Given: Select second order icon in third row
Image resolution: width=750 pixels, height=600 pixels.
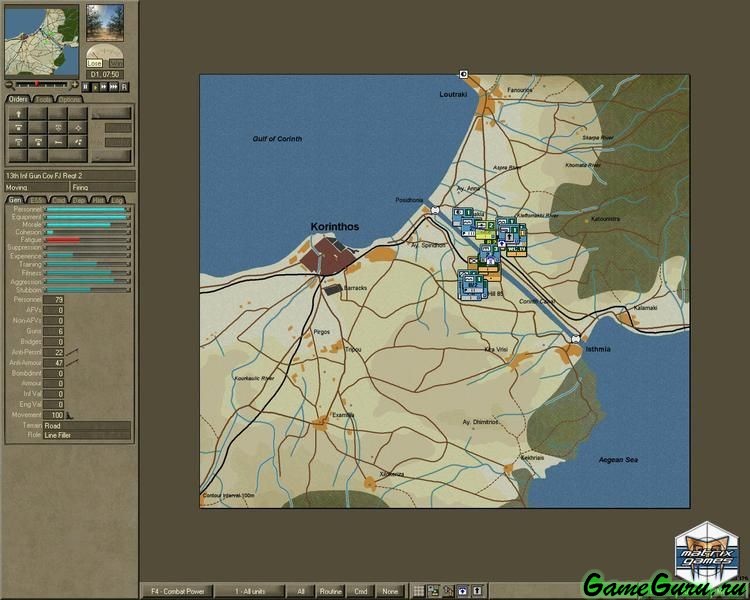Looking at the screenshot, I should pos(38,142).
